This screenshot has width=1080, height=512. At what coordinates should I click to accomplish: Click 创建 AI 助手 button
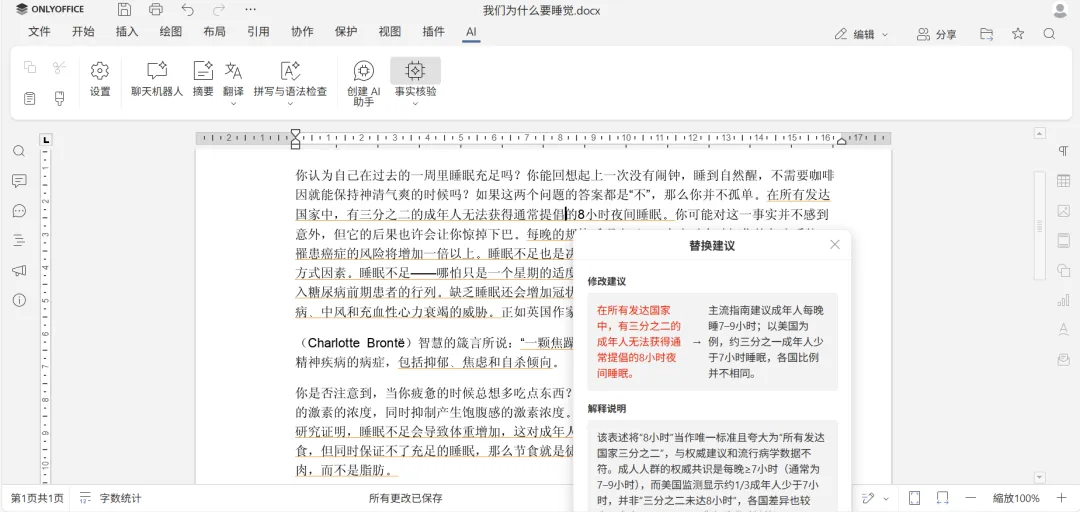[364, 83]
